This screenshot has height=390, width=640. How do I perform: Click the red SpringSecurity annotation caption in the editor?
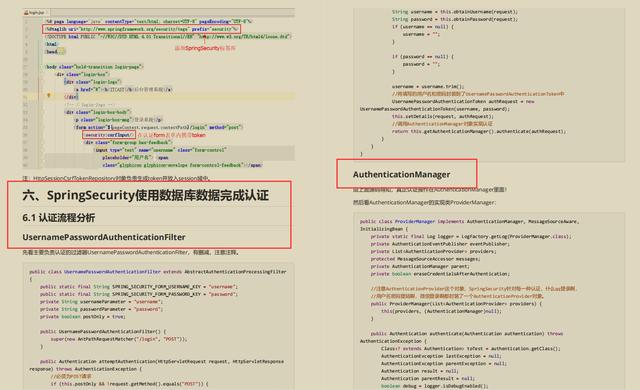point(205,48)
